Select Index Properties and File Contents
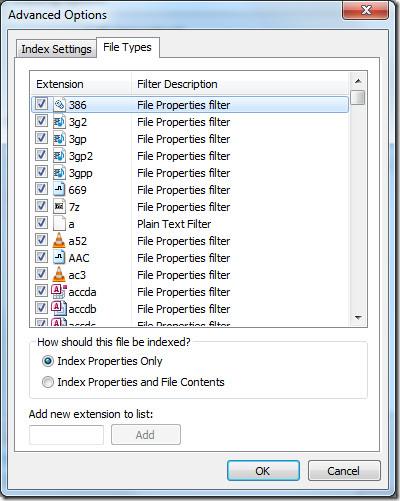The height and width of the screenshot is (501, 400). point(133,382)
